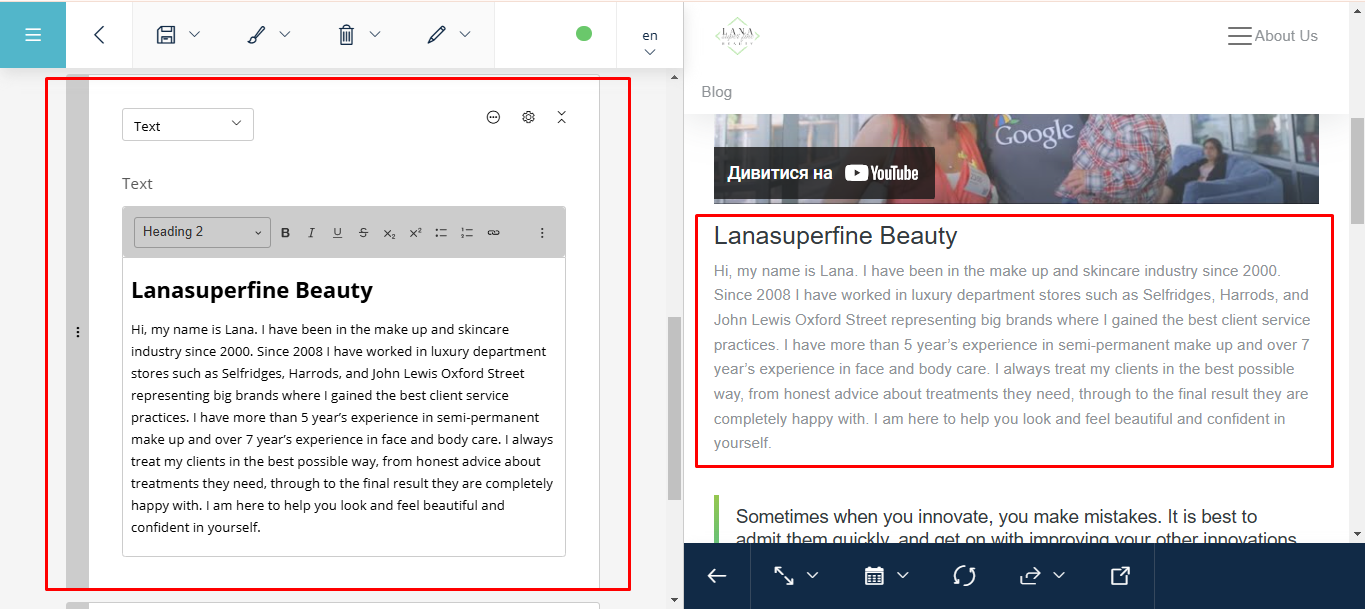Click the Blog breadcrumb in the preview

(716, 91)
